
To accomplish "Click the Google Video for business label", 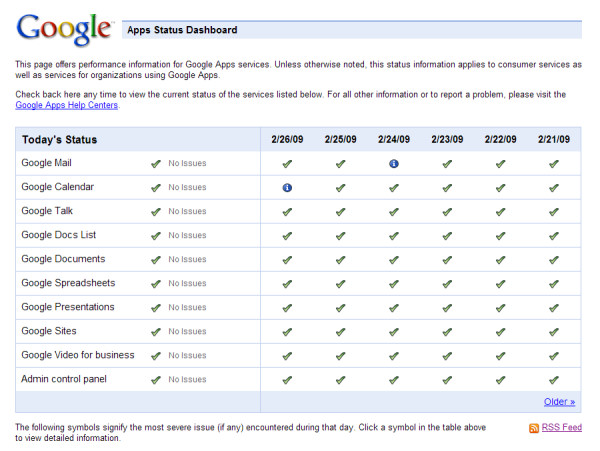I will [78, 355].
